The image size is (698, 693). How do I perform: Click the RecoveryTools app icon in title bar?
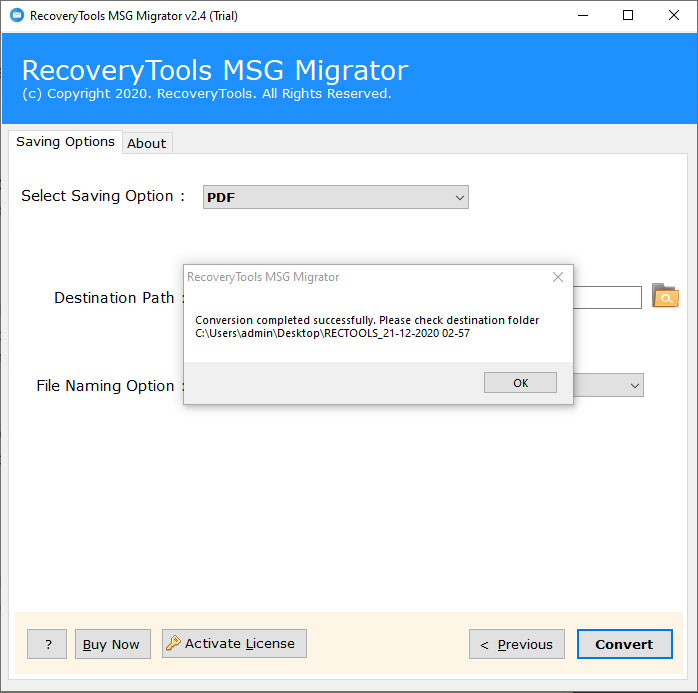click(17, 16)
